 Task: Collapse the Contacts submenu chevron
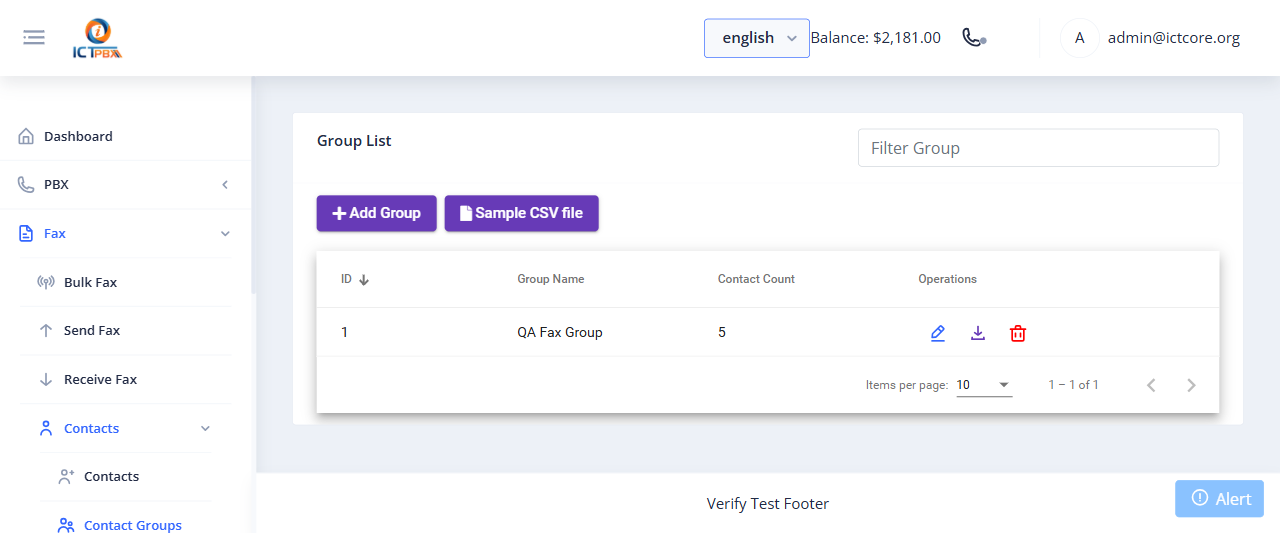205,429
